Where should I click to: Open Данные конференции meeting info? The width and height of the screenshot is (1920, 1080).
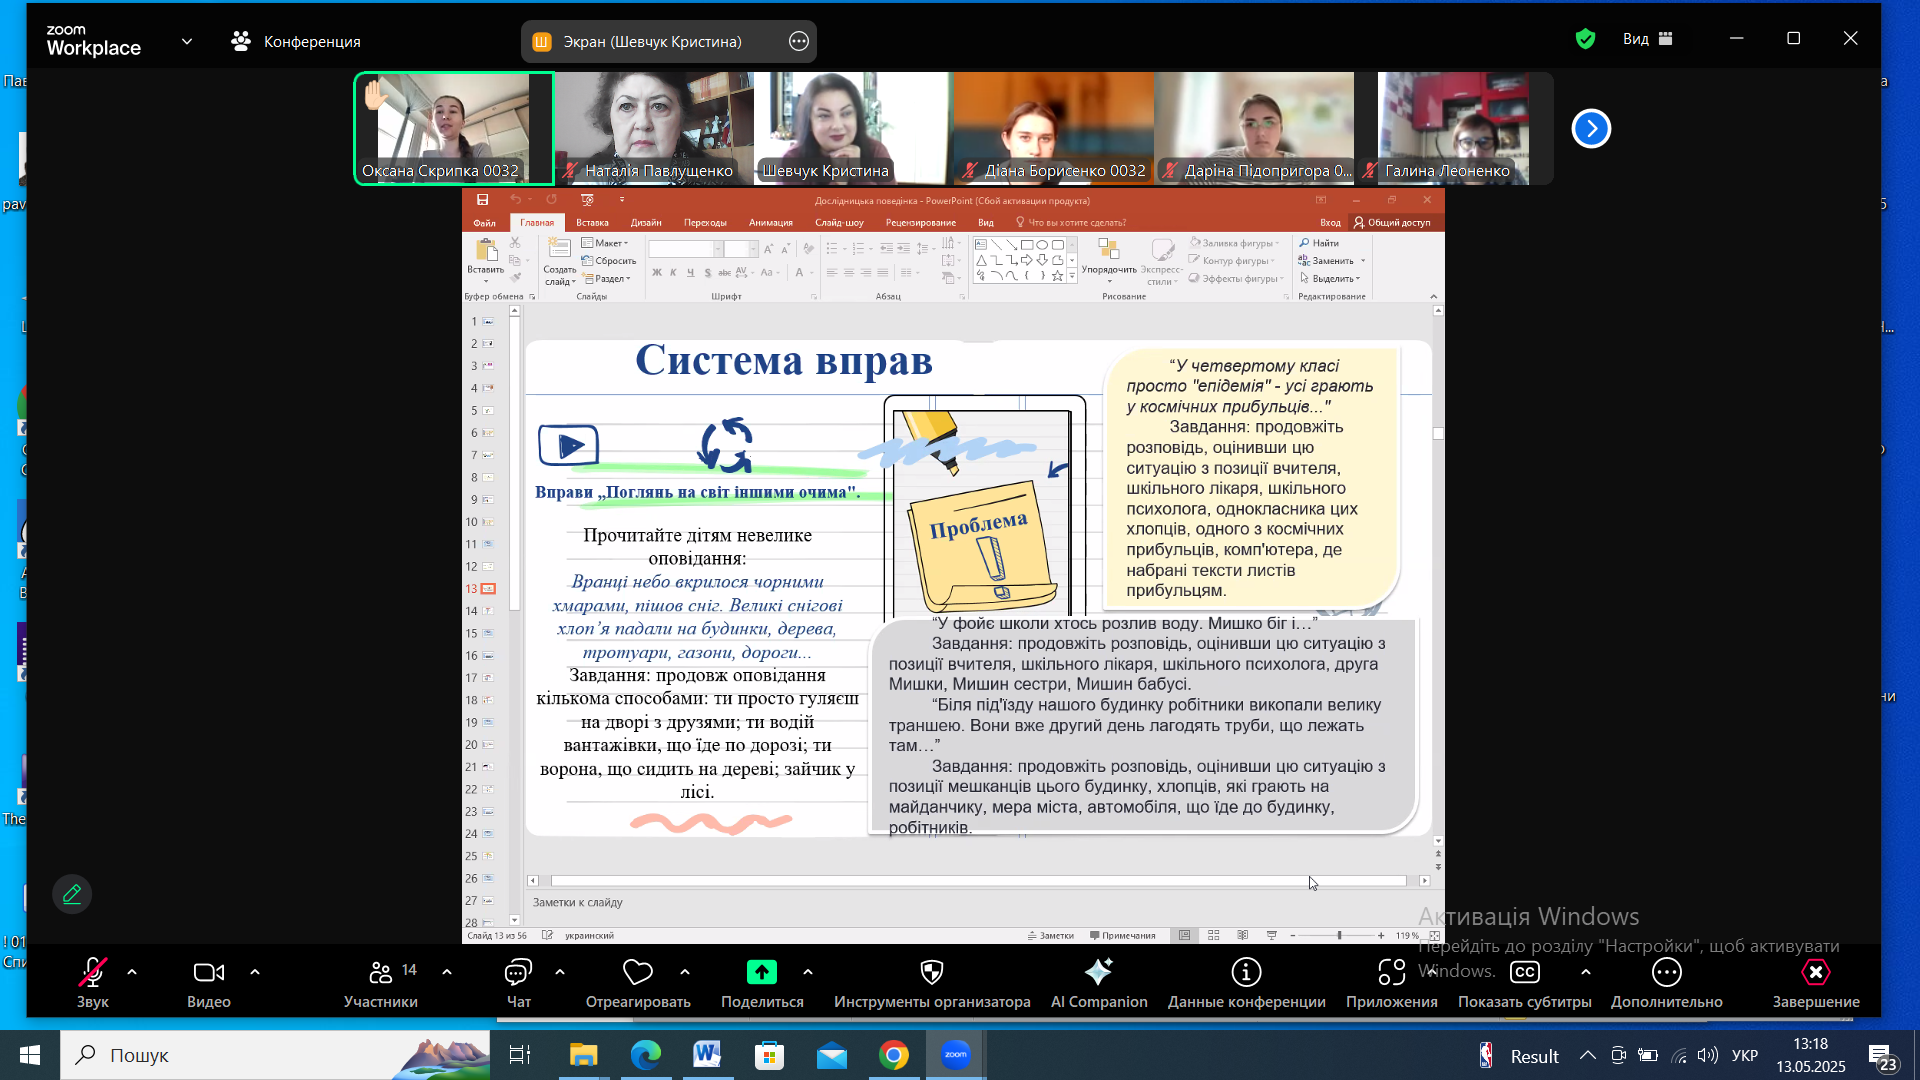pyautogui.click(x=1246, y=982)
